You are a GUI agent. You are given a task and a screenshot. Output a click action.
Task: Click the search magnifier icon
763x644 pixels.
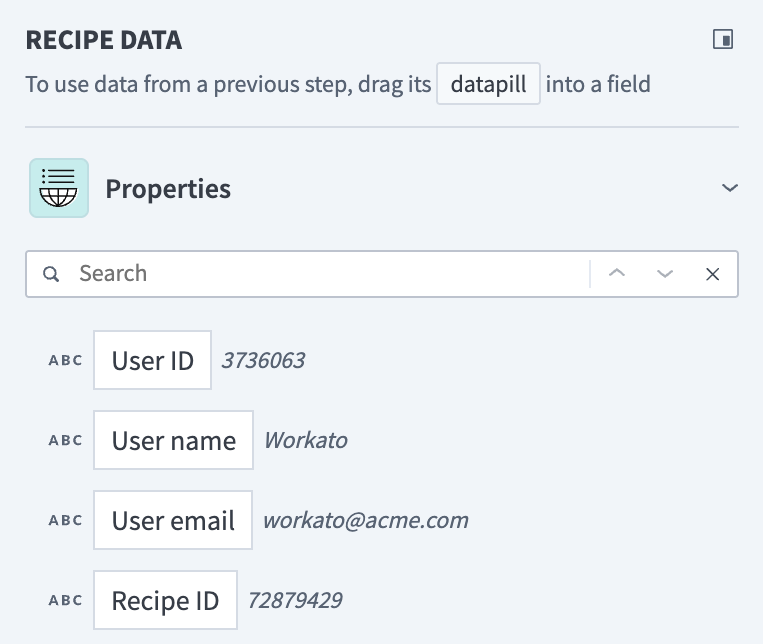coord(51,274)
